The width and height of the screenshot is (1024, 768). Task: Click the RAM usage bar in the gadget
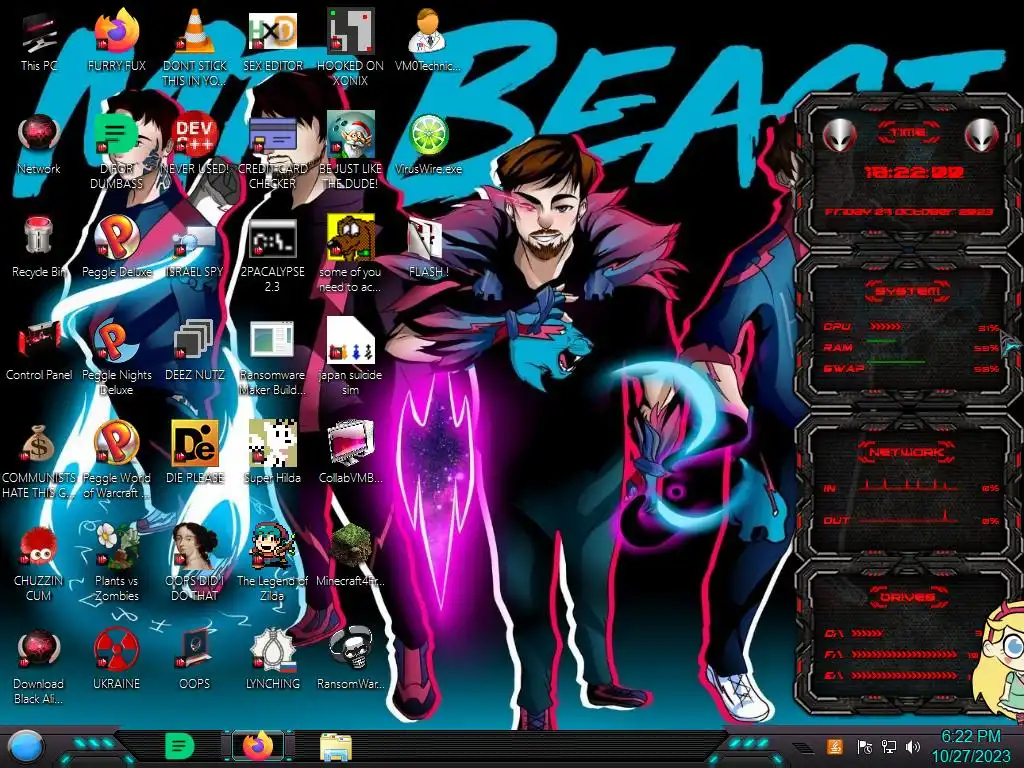click(x=882, y=342)
